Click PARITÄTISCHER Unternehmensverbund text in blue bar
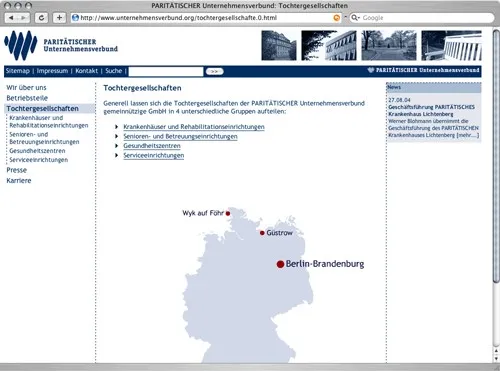The height and width of the screenshot is (371, 500). tap(428, 70)
